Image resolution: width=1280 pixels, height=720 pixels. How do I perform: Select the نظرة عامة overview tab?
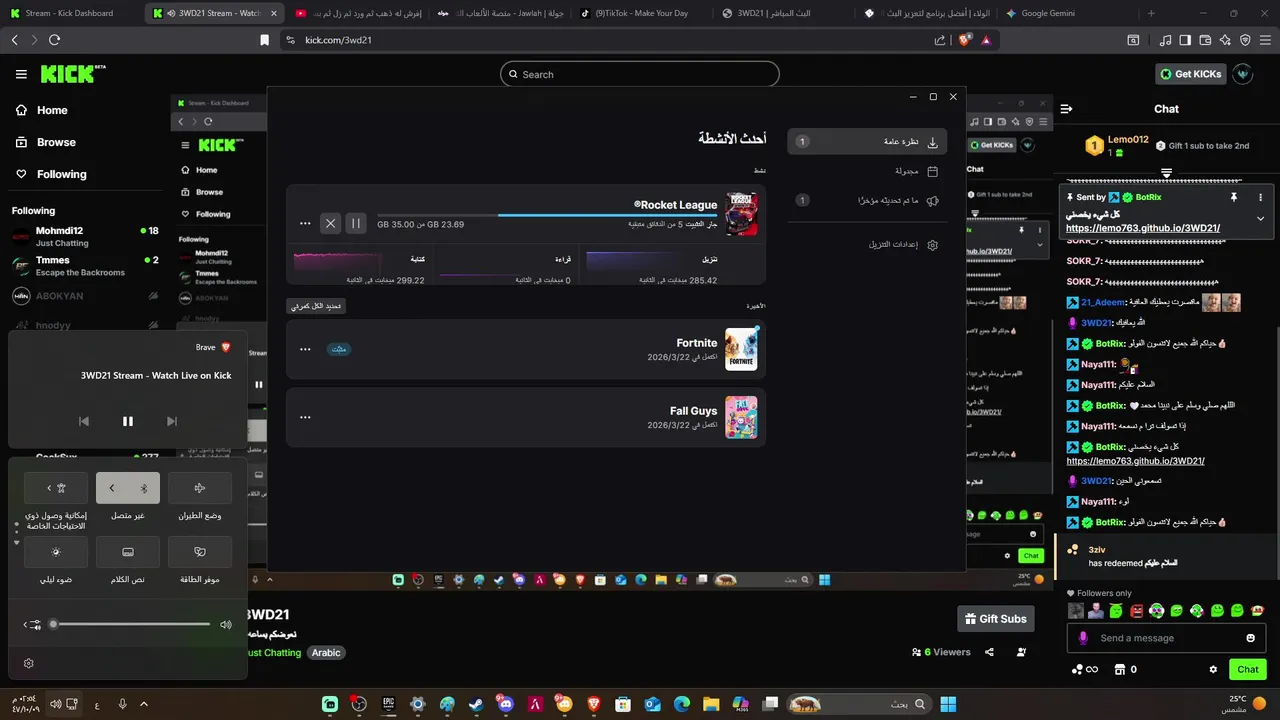(x=867, y=142)
